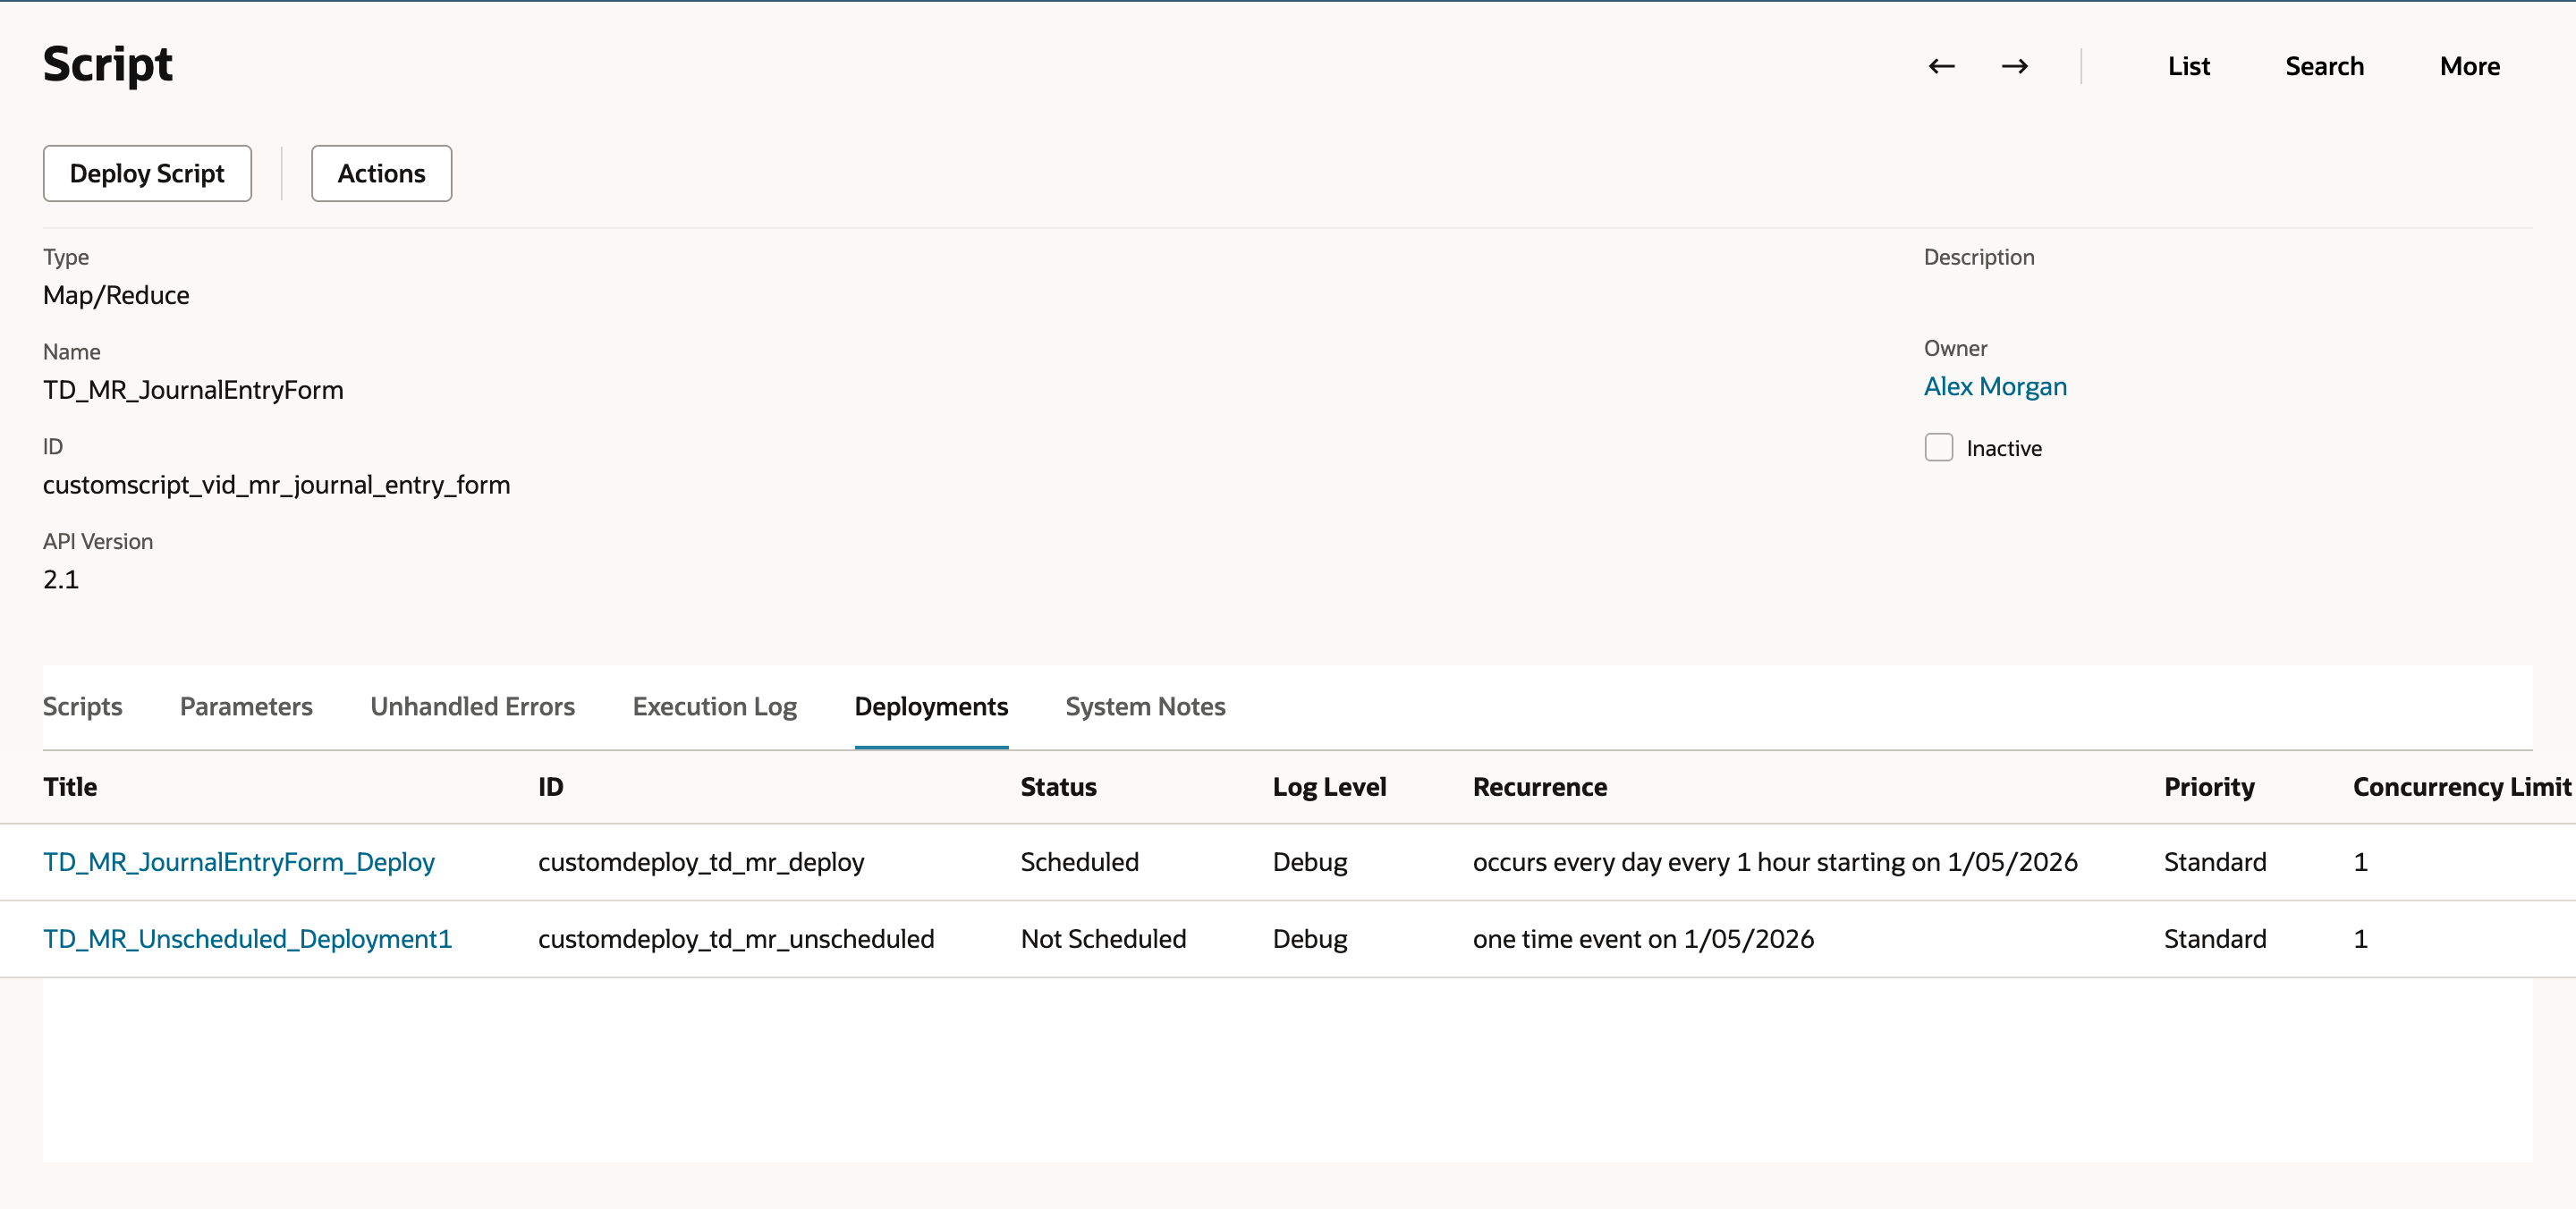Click the Scheduled status cell

tap(1079, 862)
